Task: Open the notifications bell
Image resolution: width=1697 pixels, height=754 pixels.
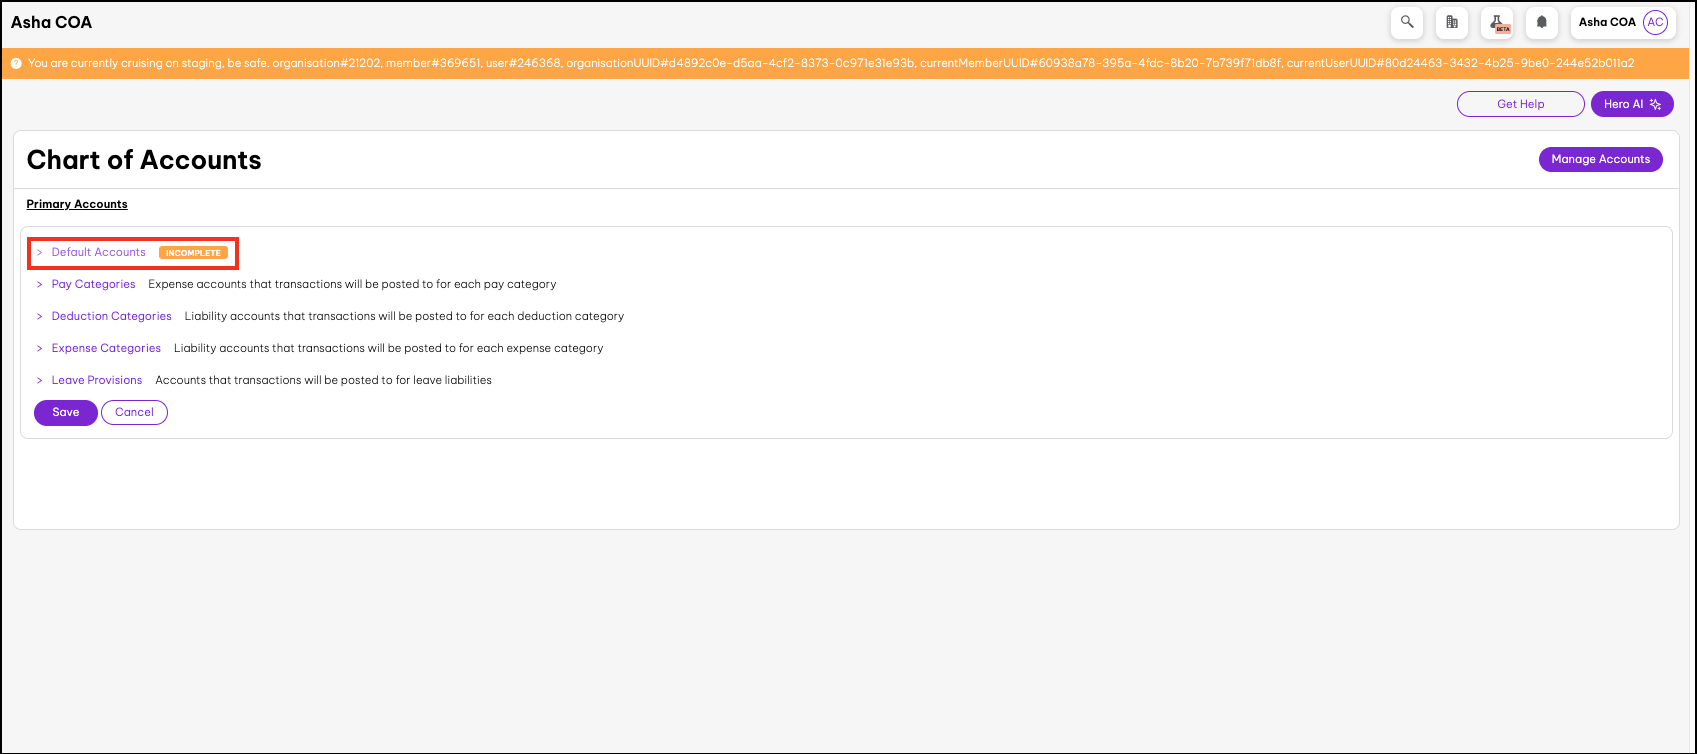Action: click(1542, 22)
